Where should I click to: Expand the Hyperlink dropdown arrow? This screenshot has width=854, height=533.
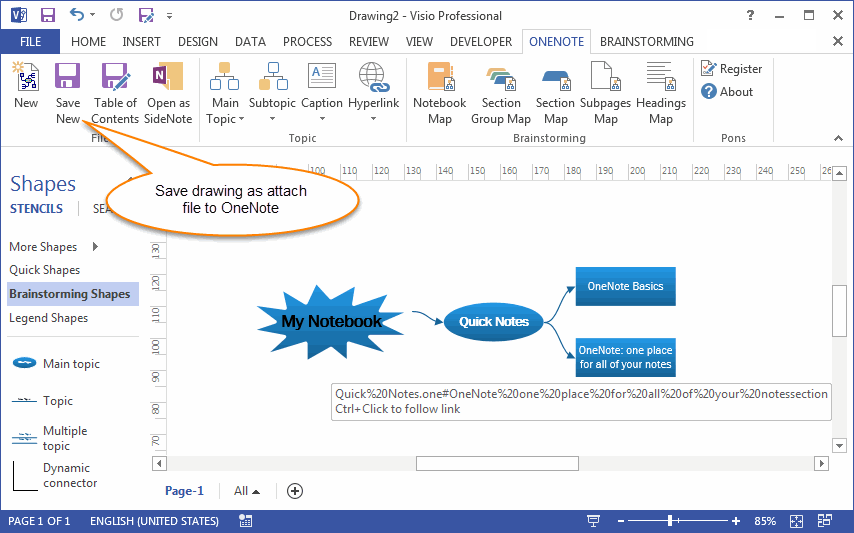pyautogui.click(x=374, y=119)
